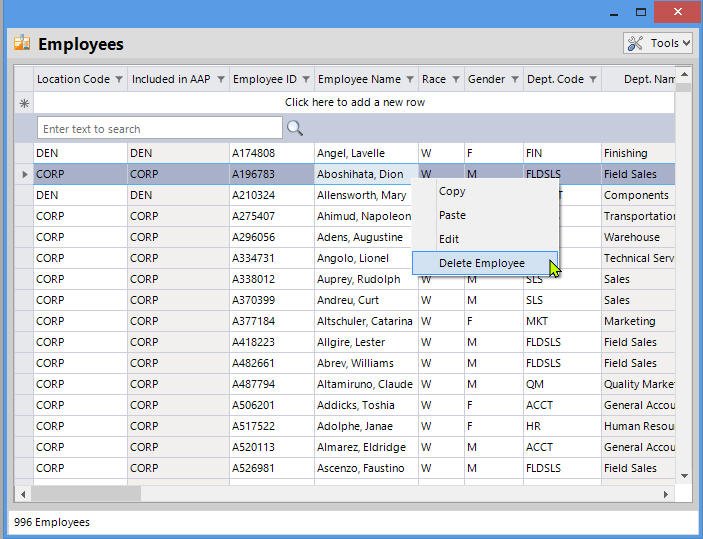Choose Delete Employee from context menu
The height and width of the screenshot is (539, 703).
[482, 263]
